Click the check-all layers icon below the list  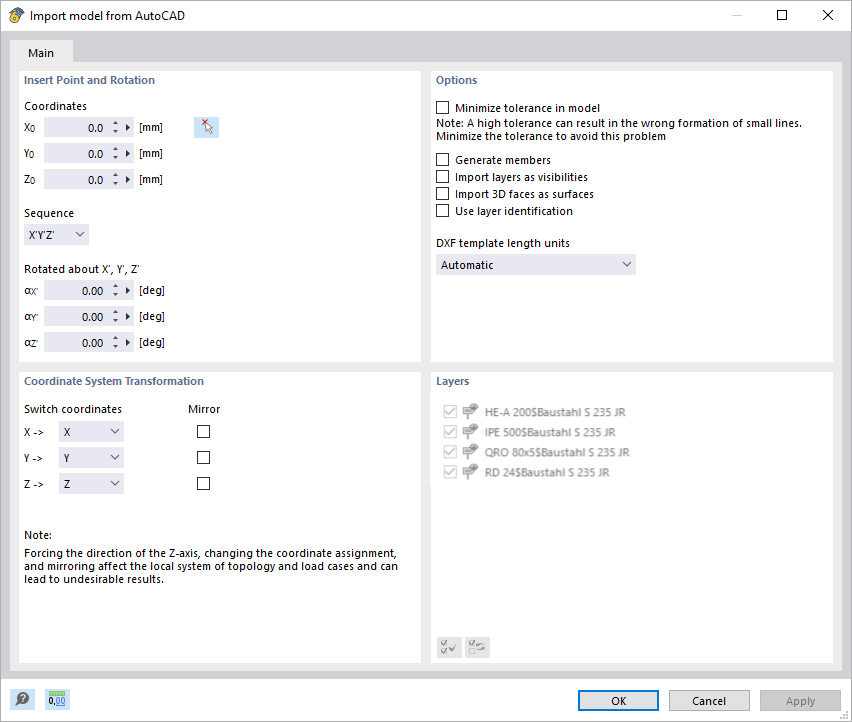pyautogui.click(x=448, y=647)
